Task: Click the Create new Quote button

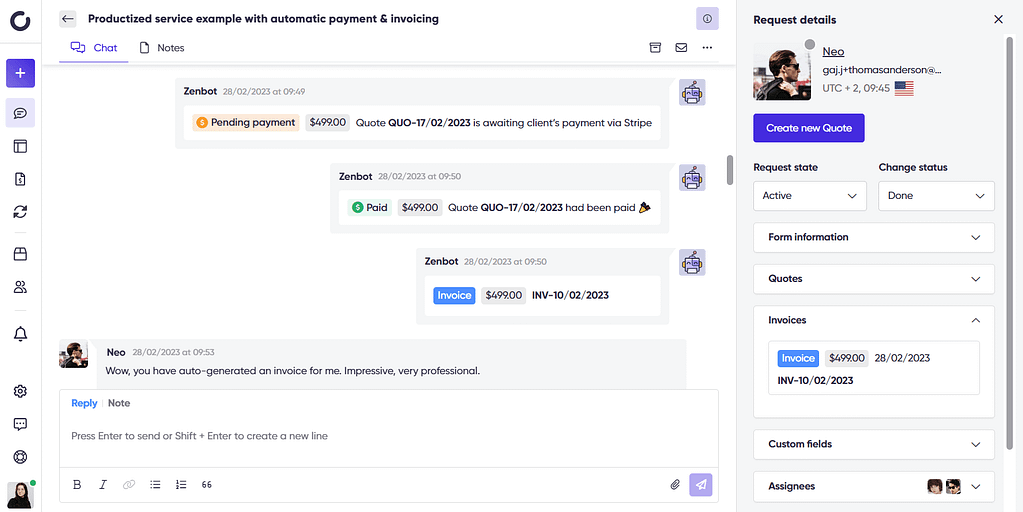Action: [x=809, y=128]
